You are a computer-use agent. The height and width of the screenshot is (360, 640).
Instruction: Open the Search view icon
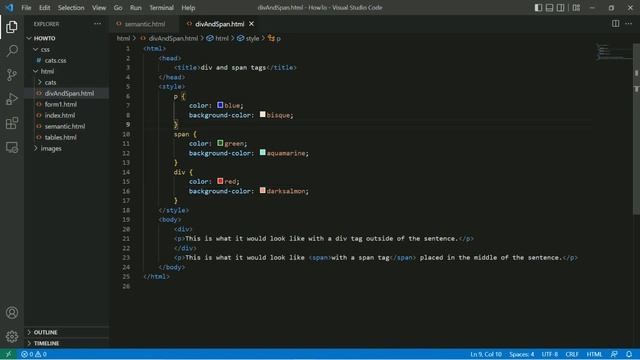tap(12, 51)
